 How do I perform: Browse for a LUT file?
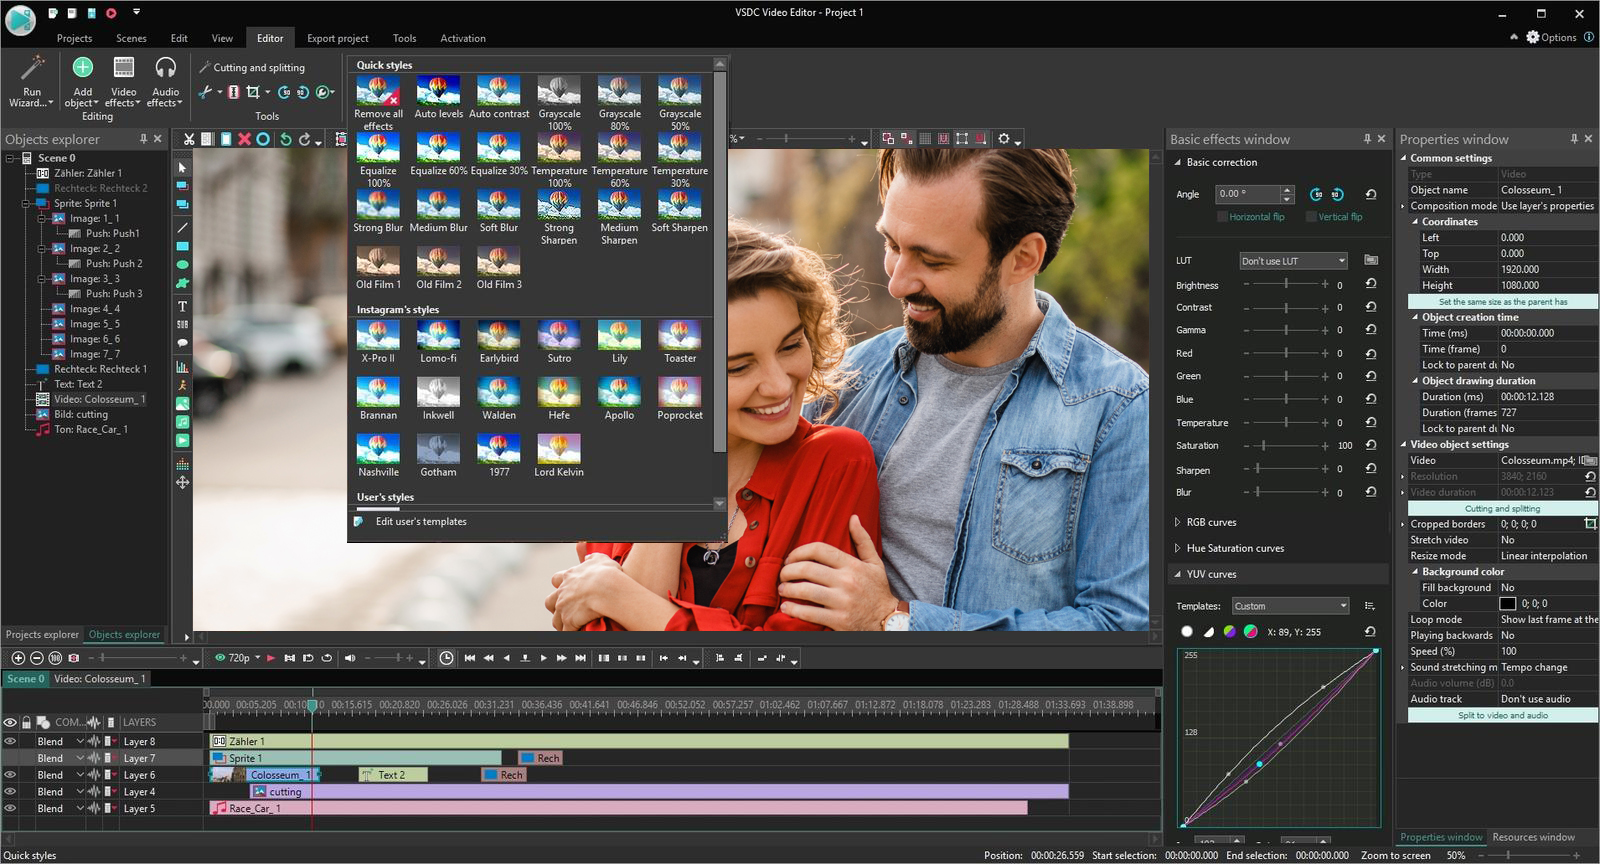1371,260
